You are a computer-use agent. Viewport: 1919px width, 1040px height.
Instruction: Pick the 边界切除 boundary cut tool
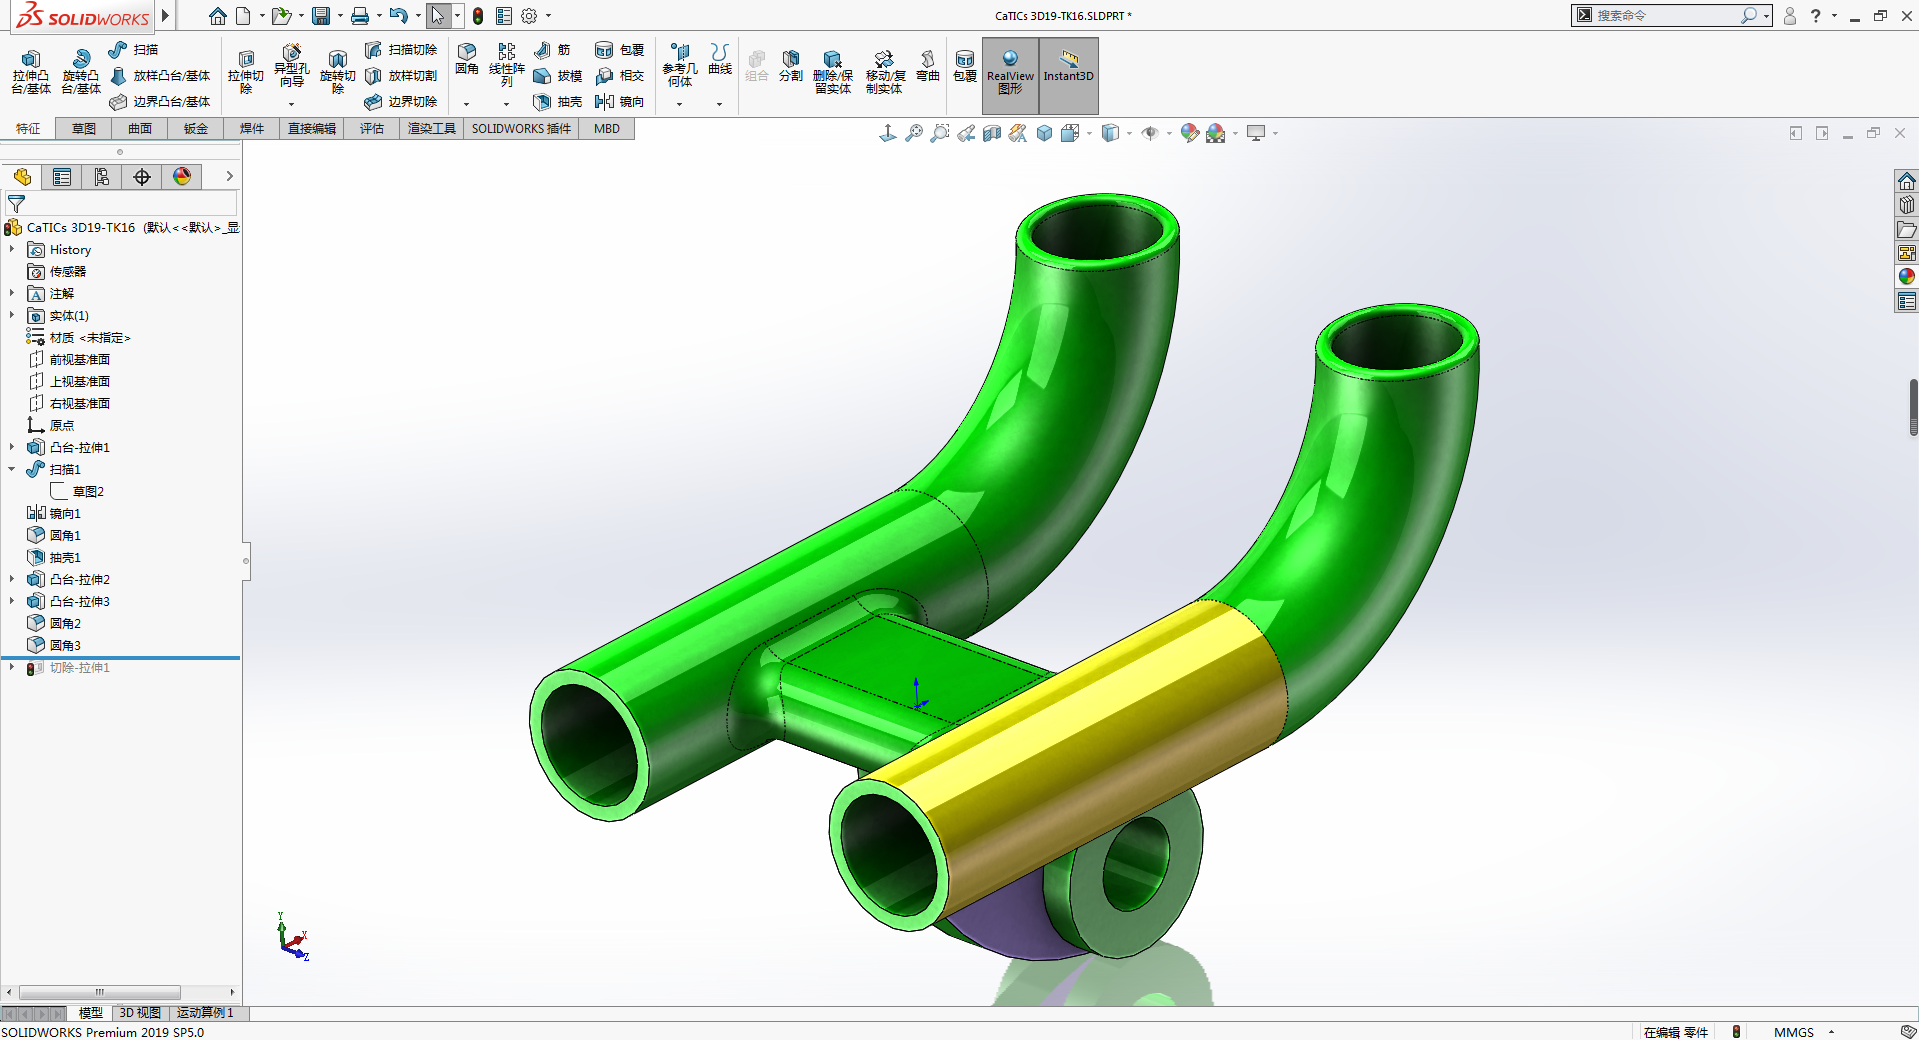point(401,102)
